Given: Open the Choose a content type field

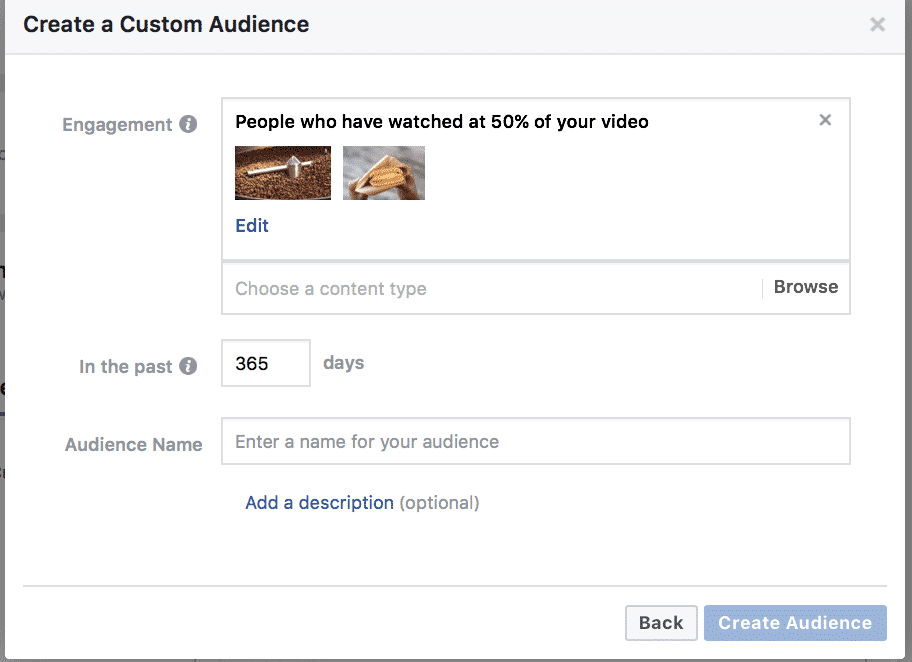Looking at the screenshot, I should click(x=491, y=289).
